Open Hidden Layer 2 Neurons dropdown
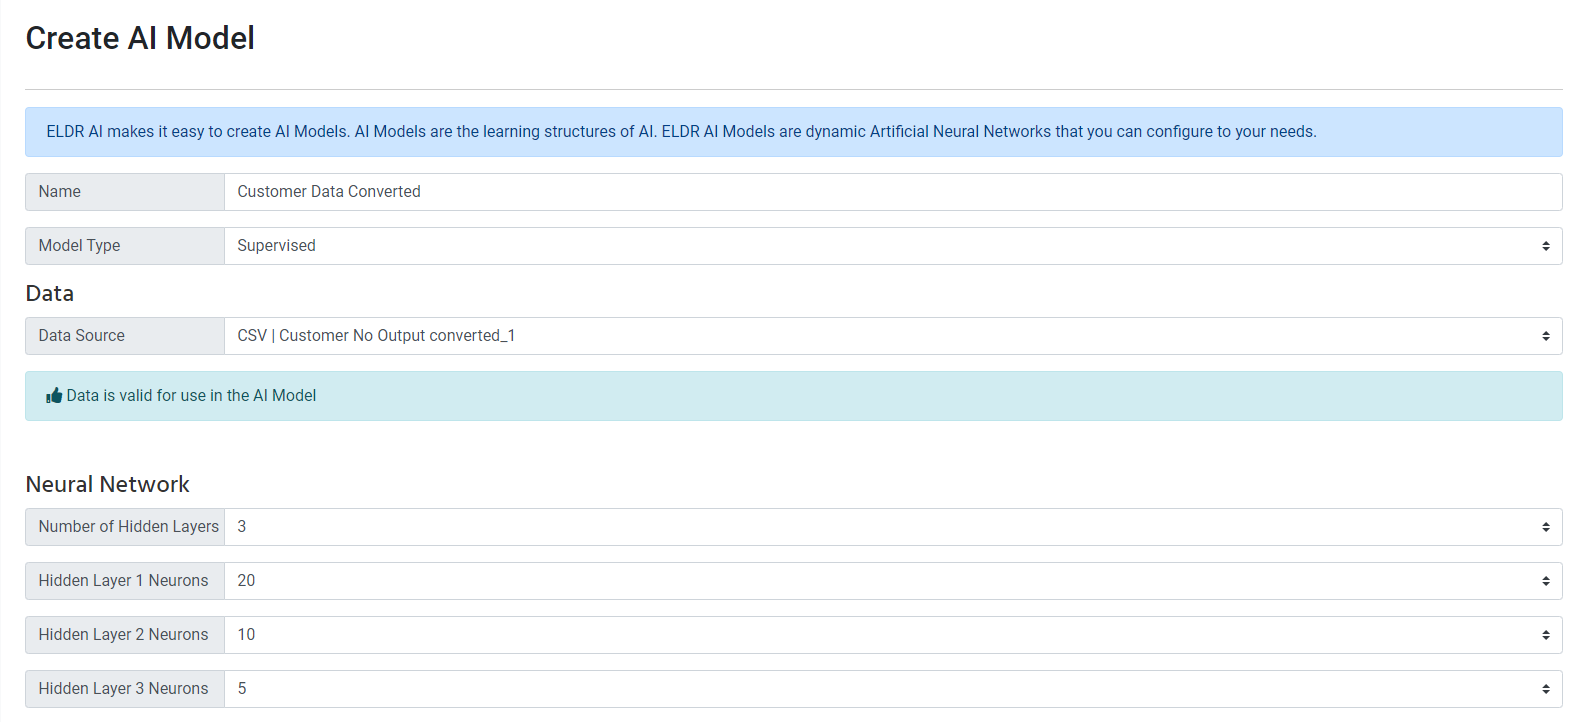 (x=892, y=635)
